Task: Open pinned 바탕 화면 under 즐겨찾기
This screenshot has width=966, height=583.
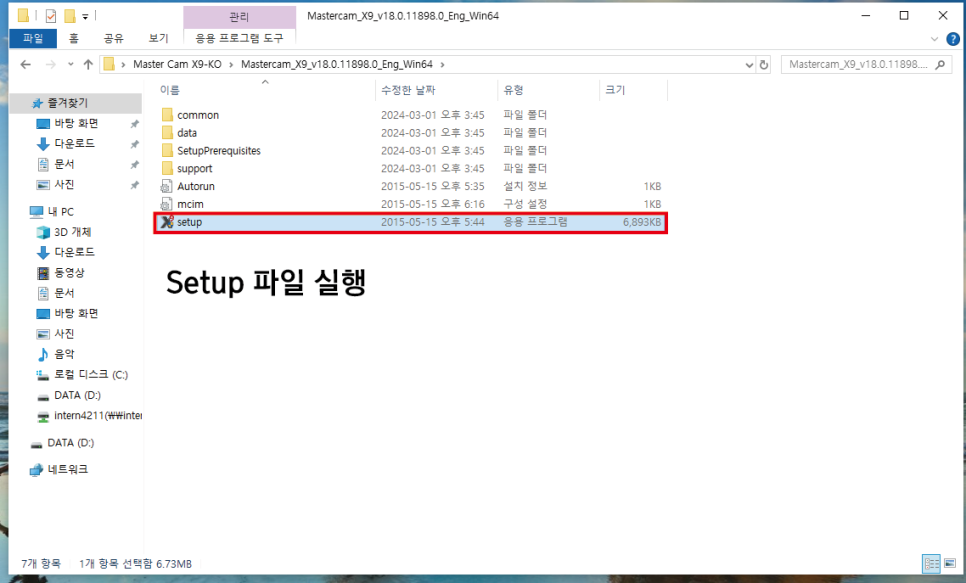Action: point(76,123)
